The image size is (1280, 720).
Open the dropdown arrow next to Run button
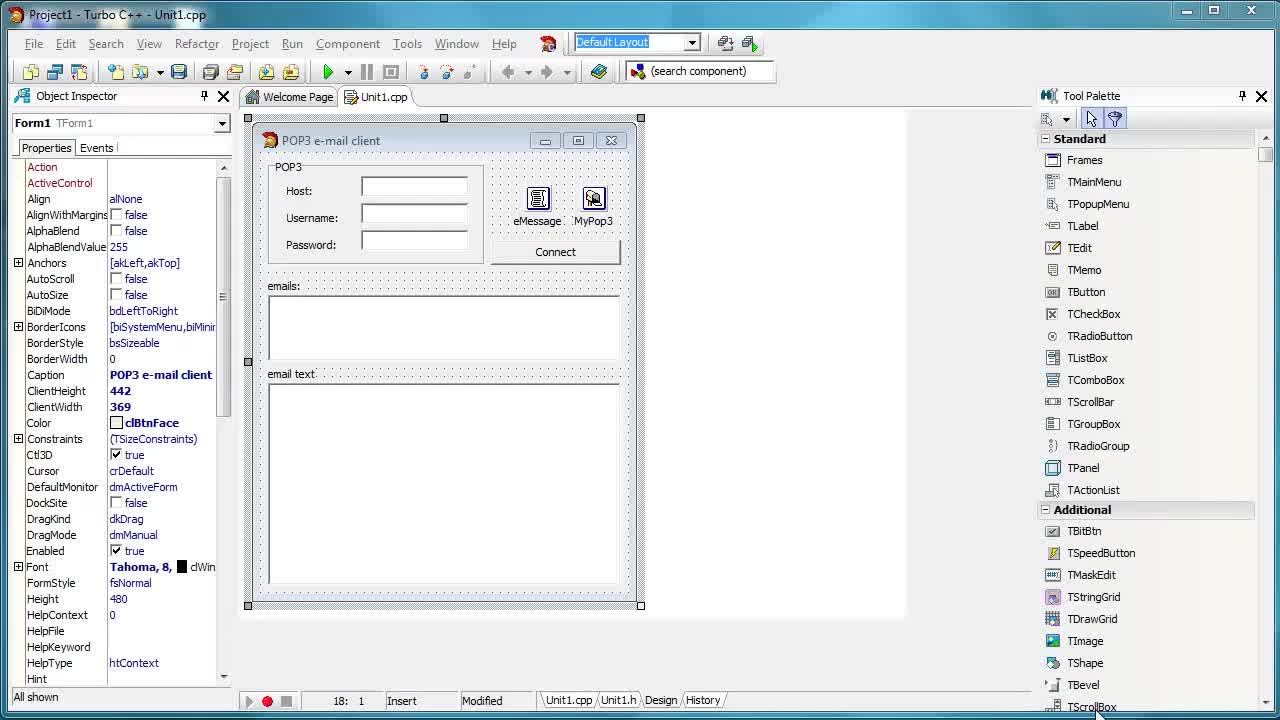pos(348,72)
